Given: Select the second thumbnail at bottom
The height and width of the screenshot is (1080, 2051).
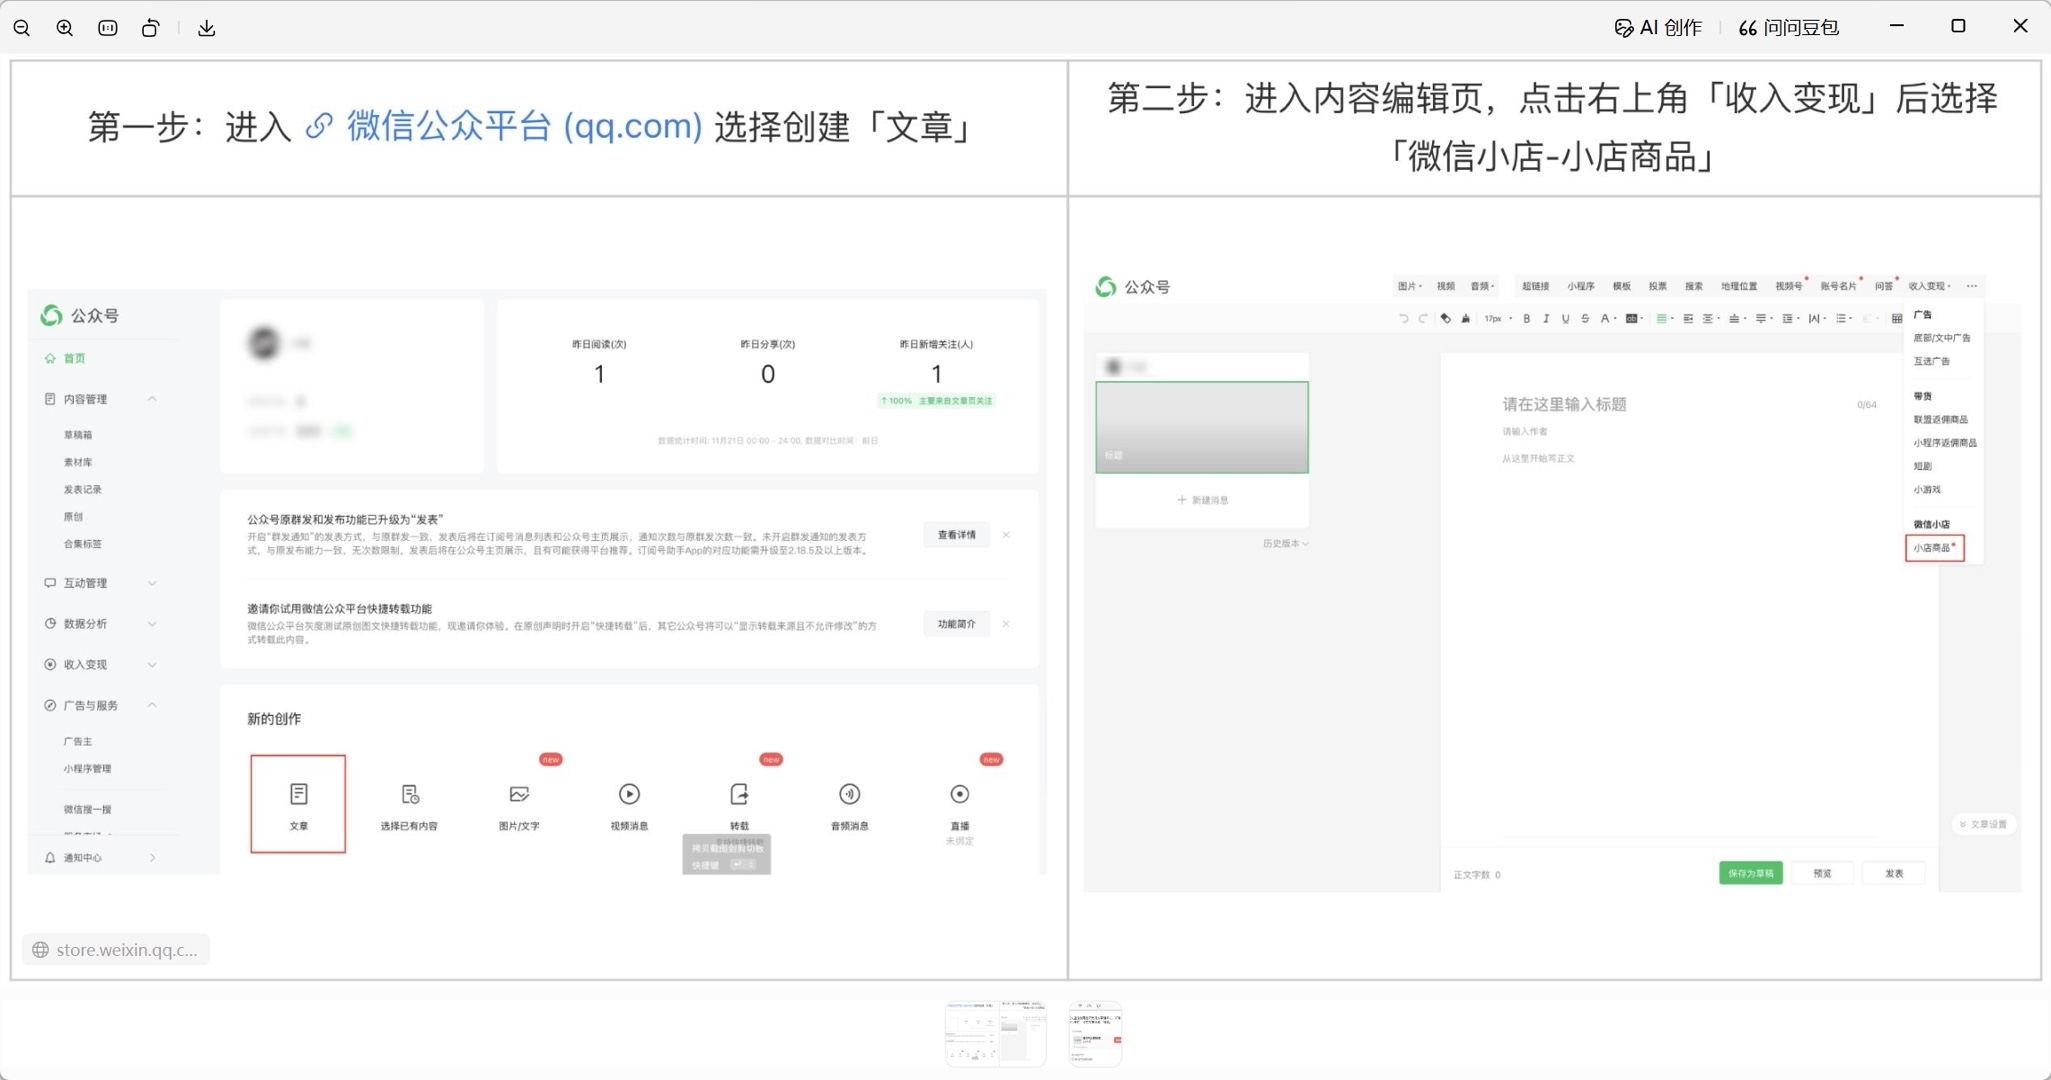Looking at the screenshot, I should (x=1095, y=1033).
